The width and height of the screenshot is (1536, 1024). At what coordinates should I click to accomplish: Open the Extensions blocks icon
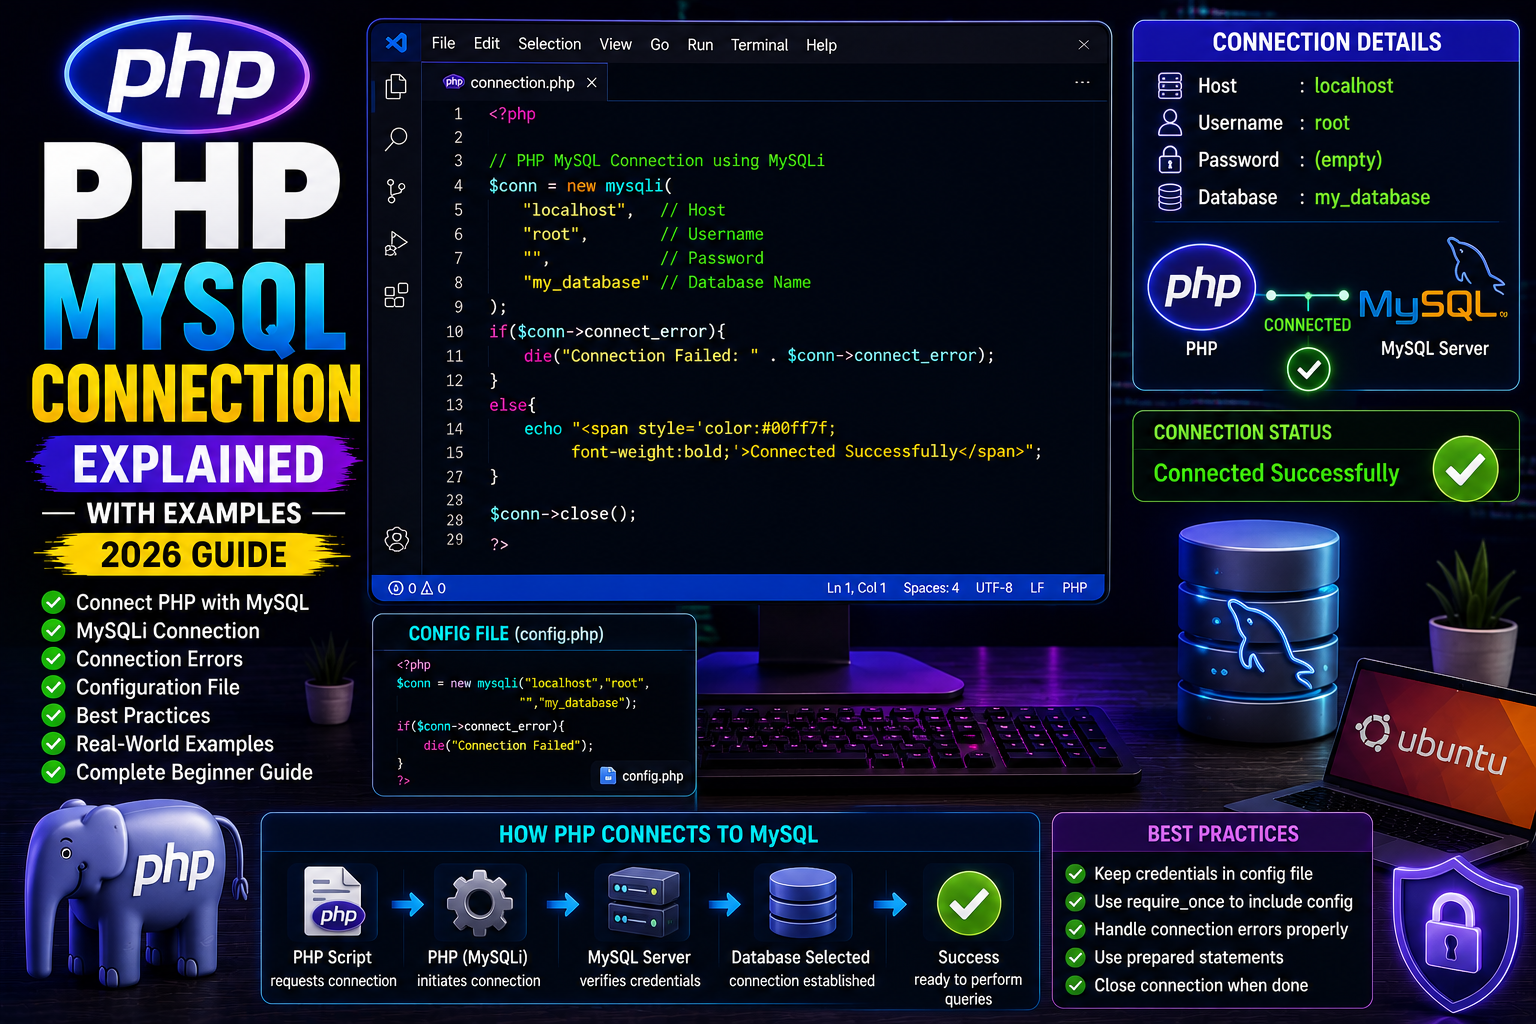[396, 295]
